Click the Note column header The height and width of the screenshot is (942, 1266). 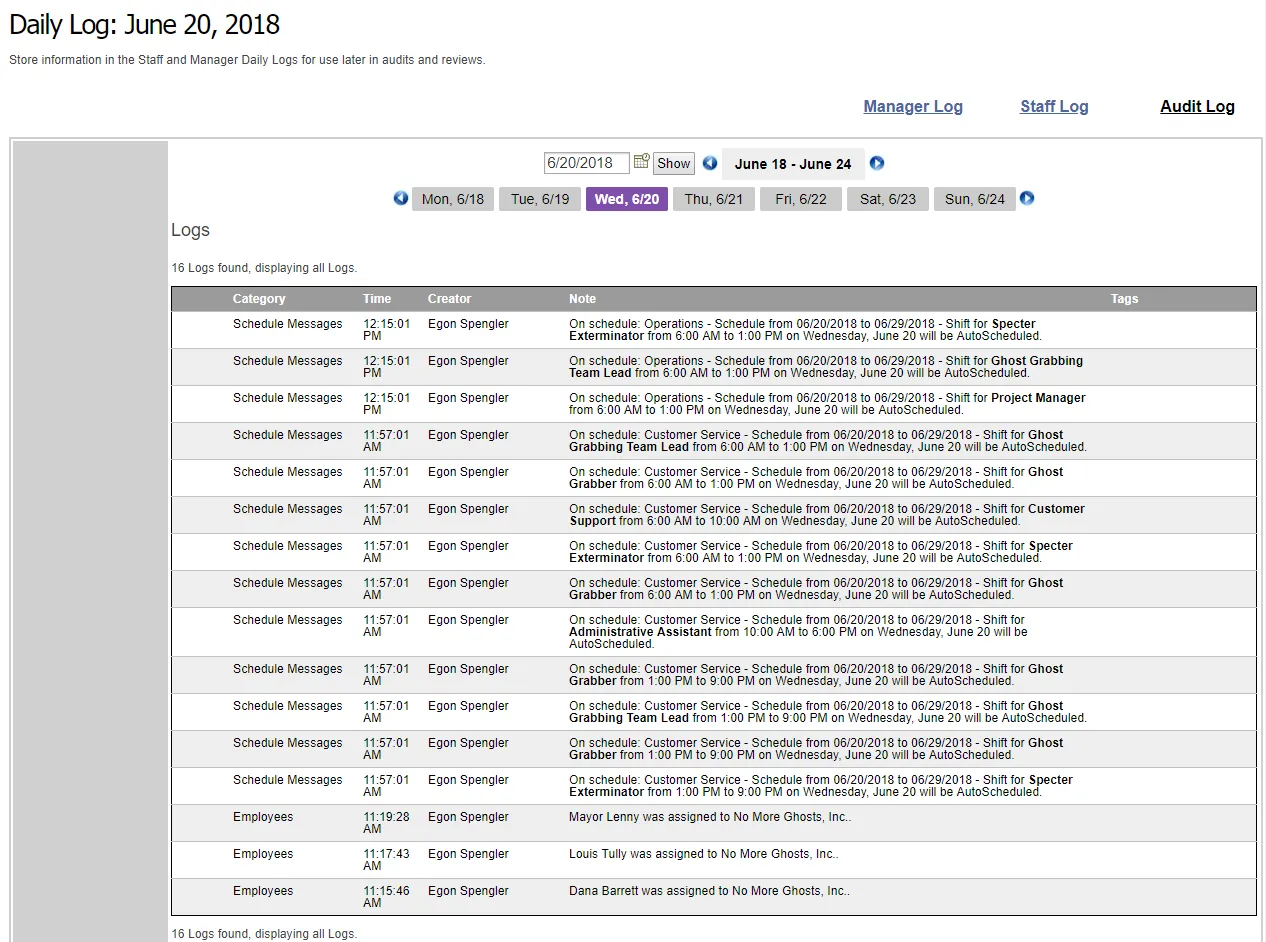(582, 299)
